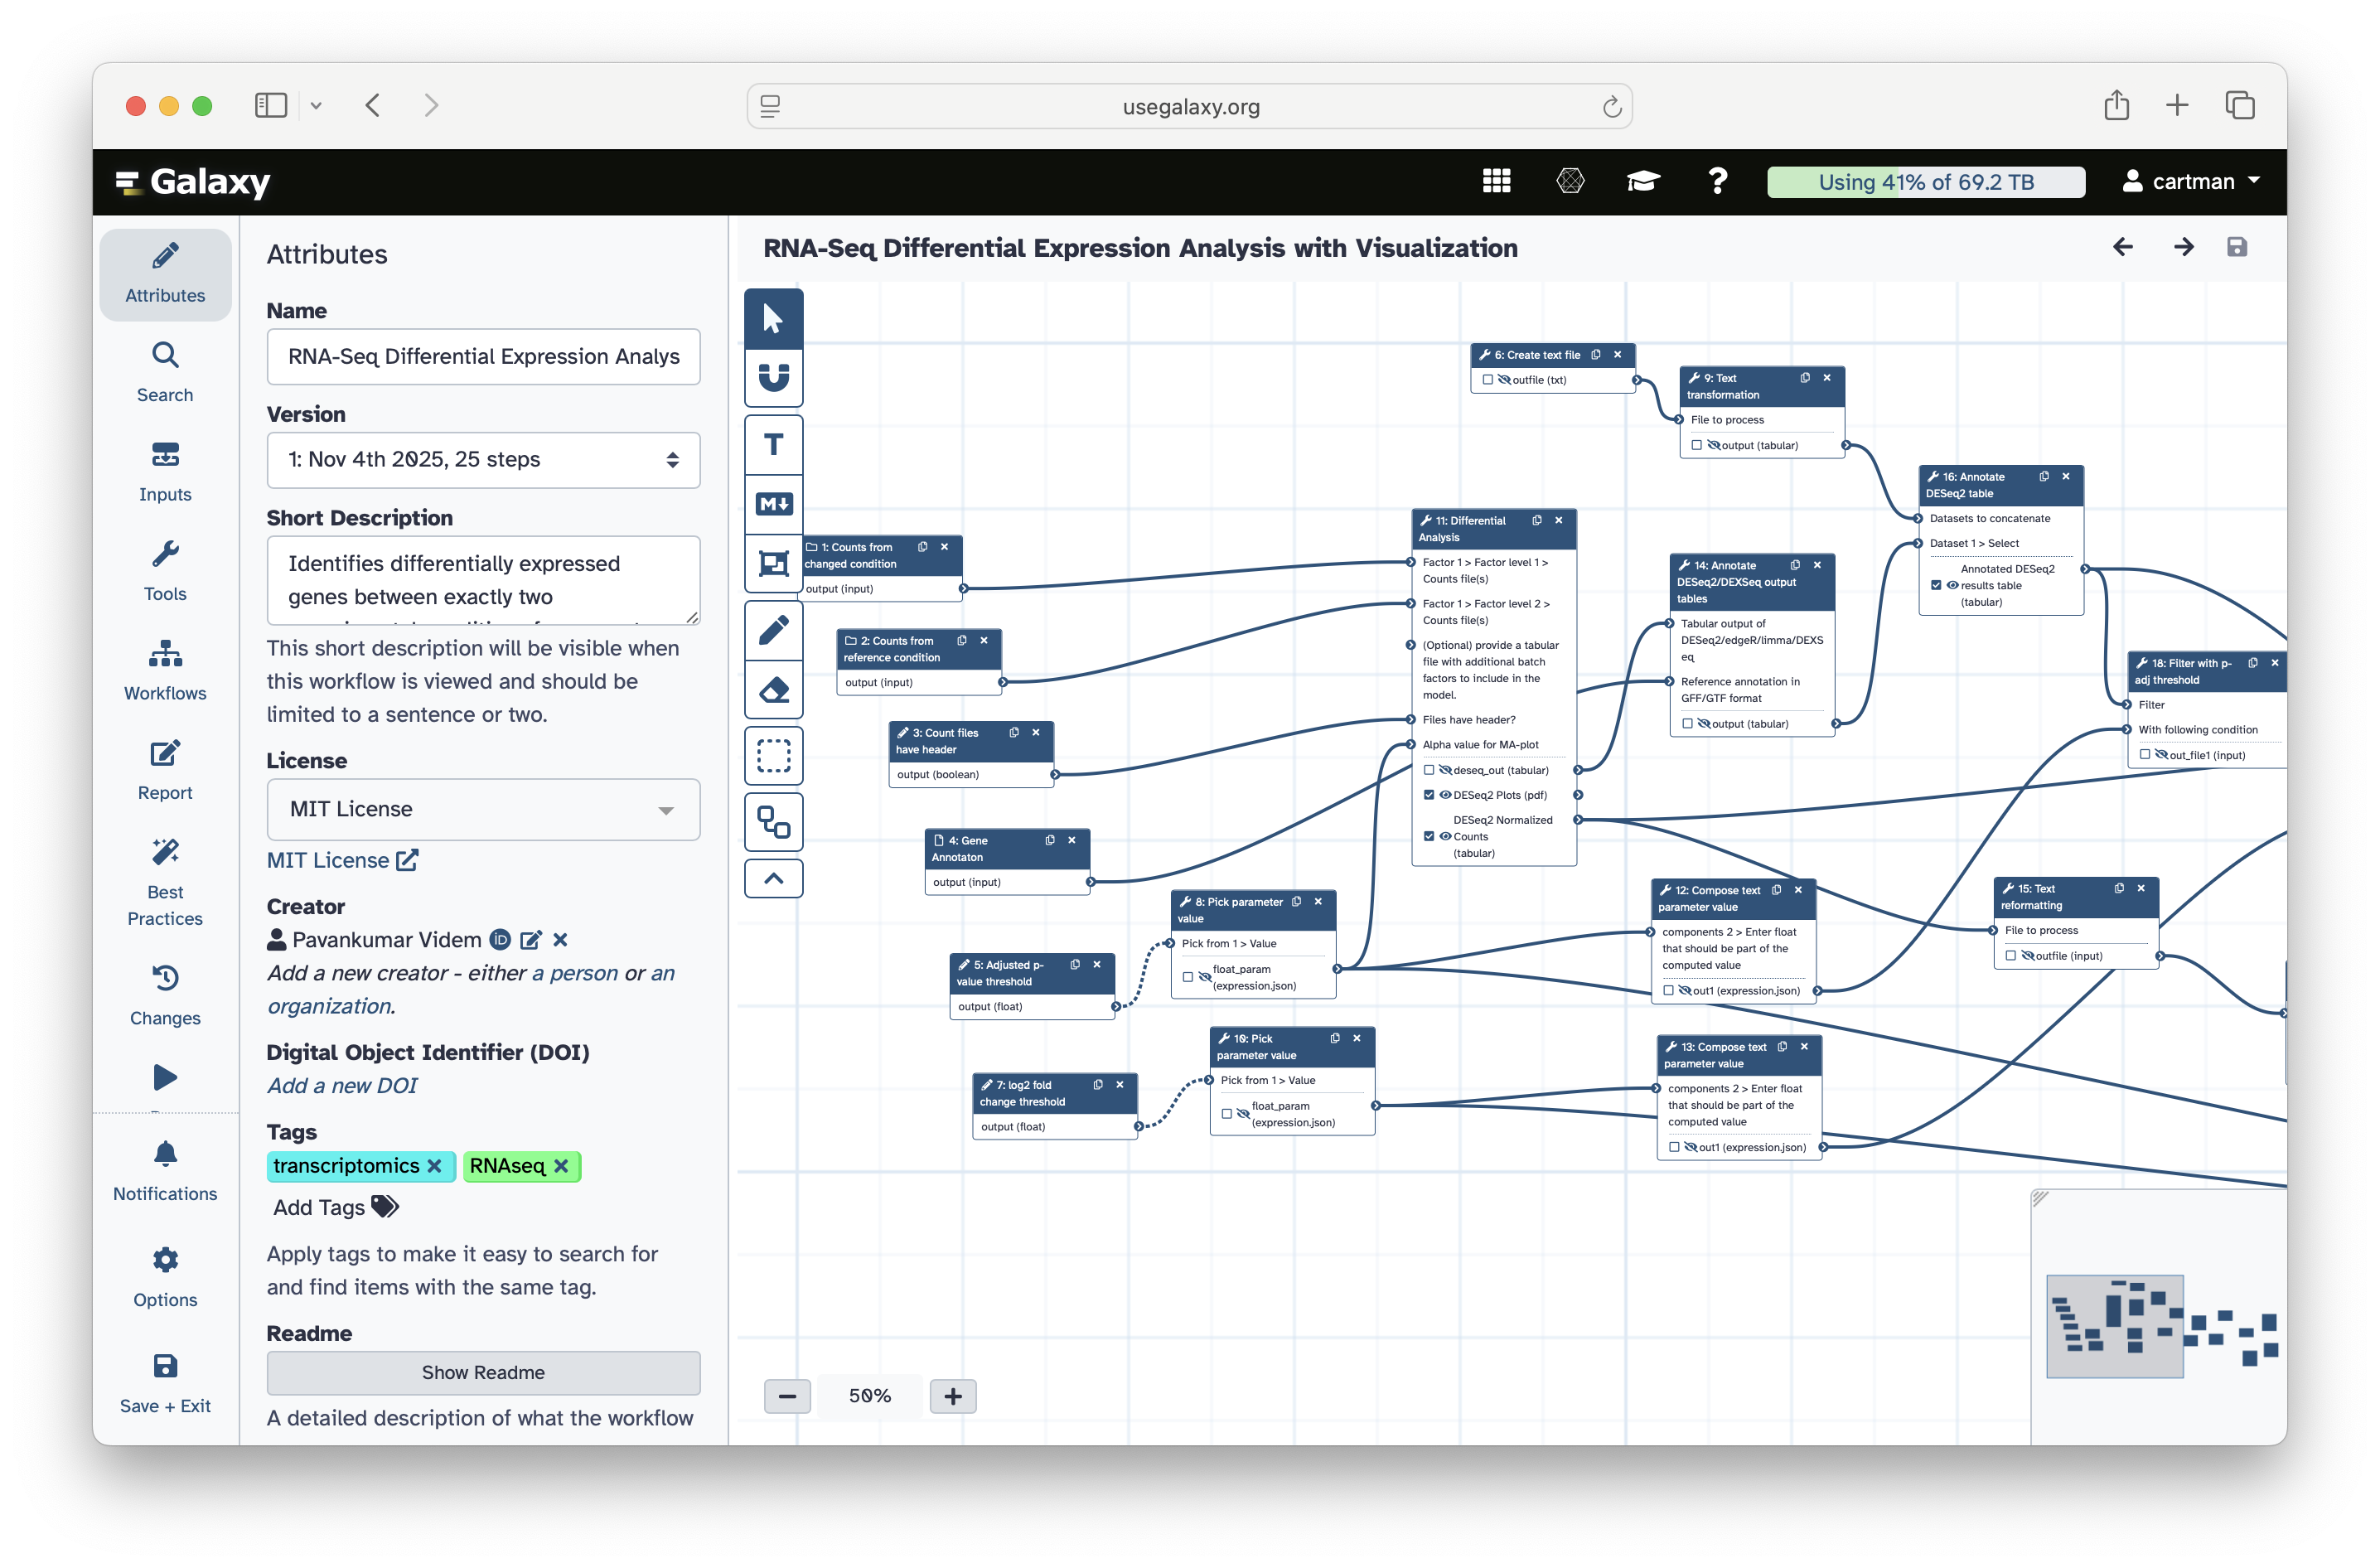Screen dimensions: 2380x1568
Task: Toggle the magnet snapping tool
Action: point(773,378)
